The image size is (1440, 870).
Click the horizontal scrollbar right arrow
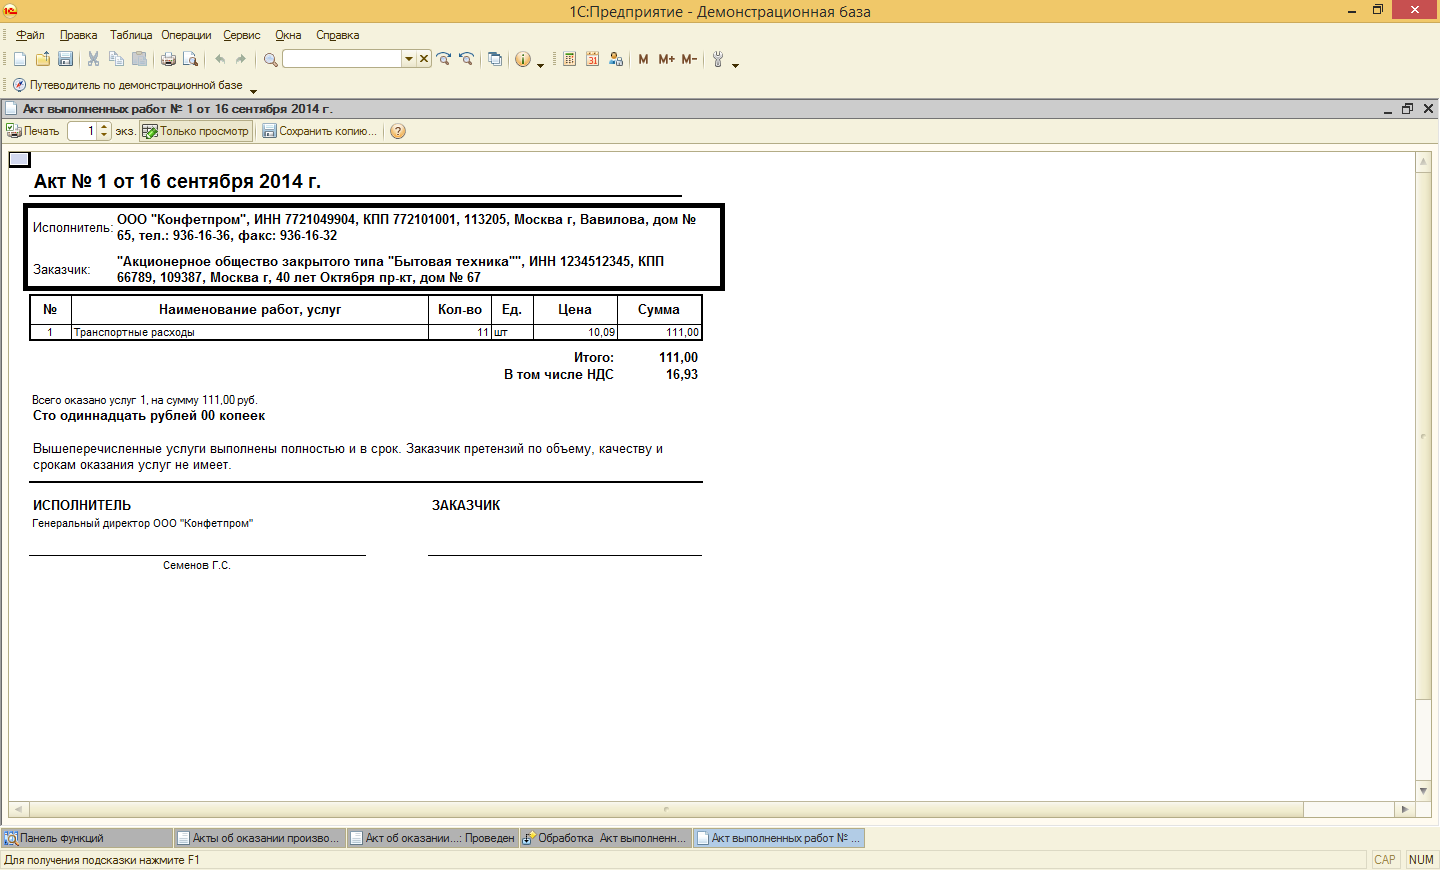click(x=1406, y=809)
